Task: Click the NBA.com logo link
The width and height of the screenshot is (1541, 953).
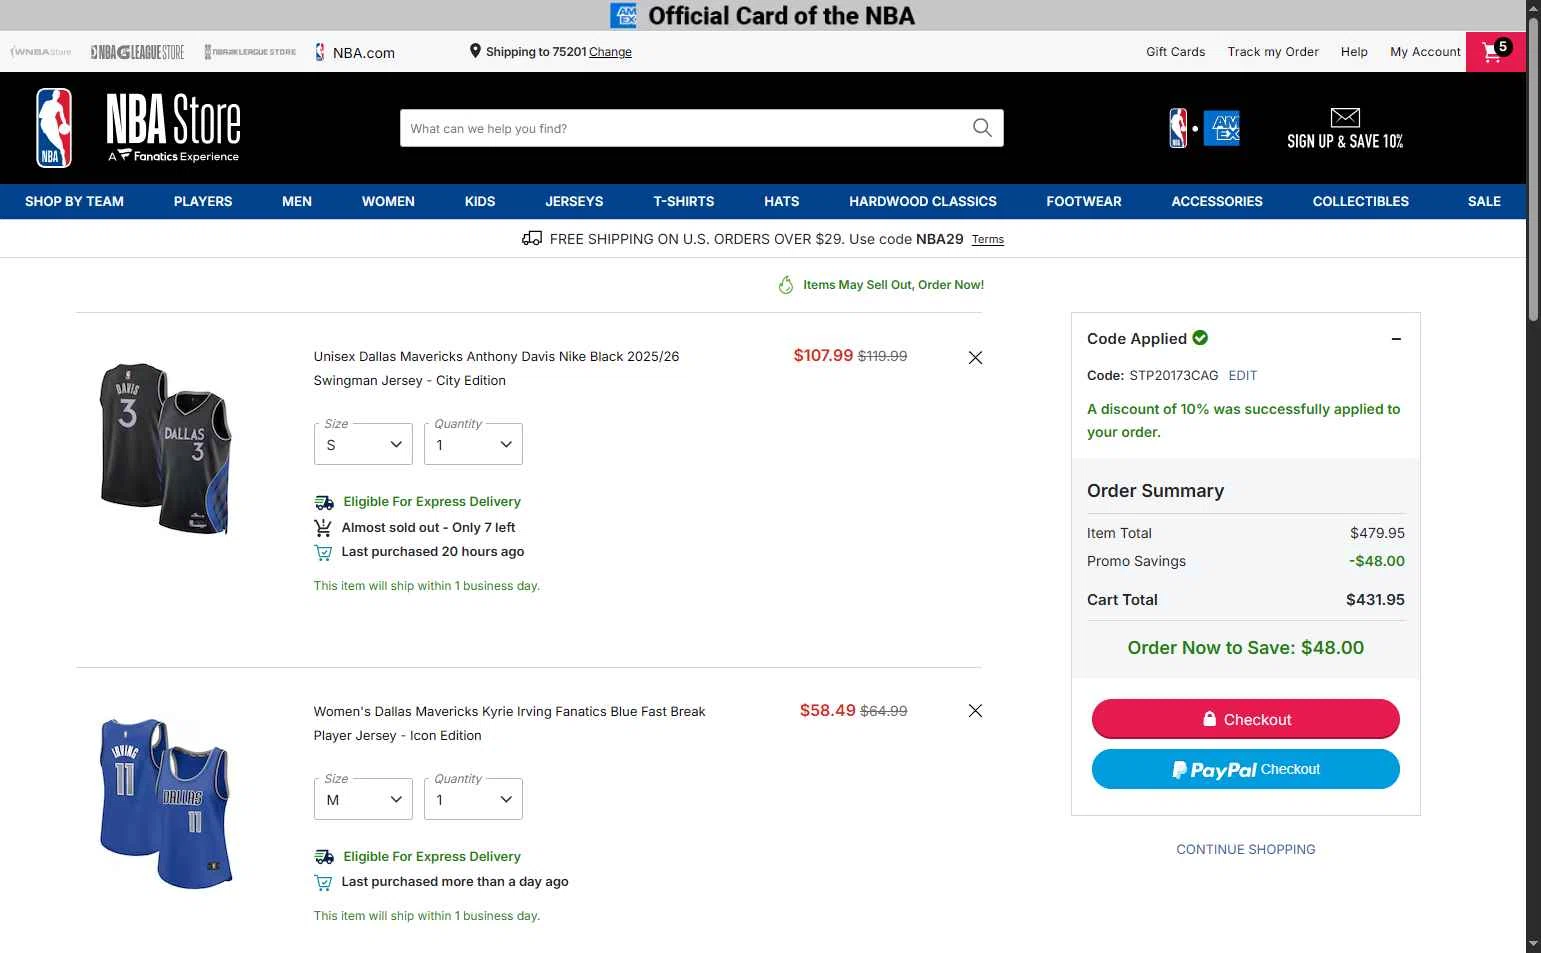Action: (x=355, y=52)
